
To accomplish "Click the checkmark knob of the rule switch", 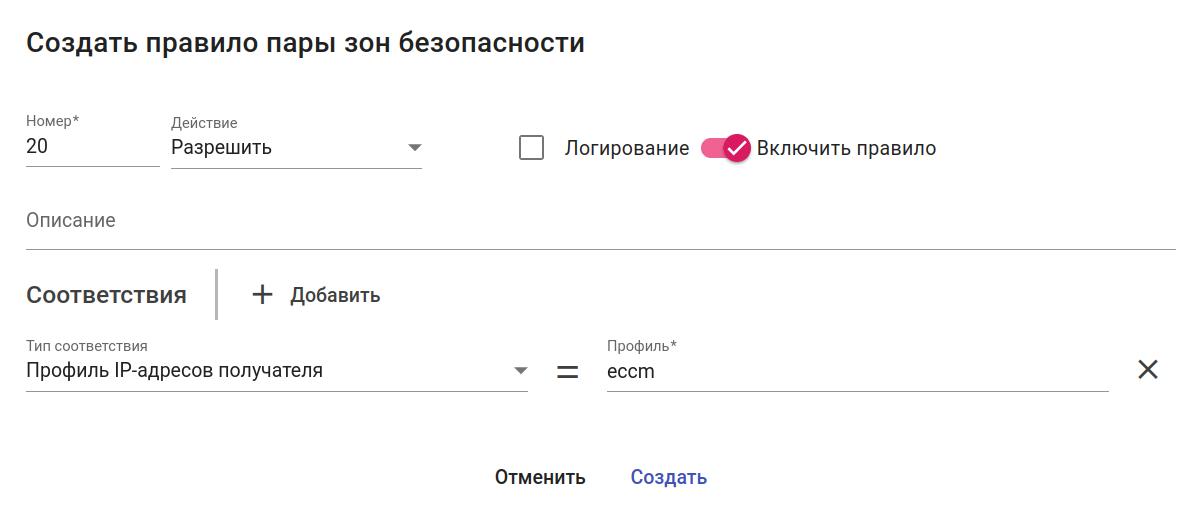I will click(x=737, y=148).
